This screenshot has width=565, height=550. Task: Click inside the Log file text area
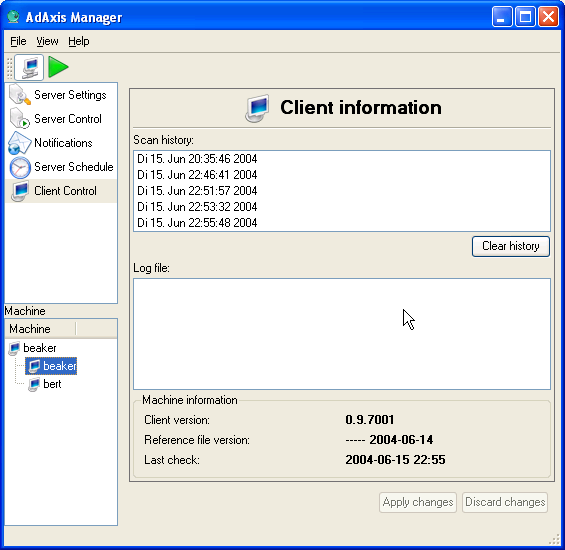342,334
